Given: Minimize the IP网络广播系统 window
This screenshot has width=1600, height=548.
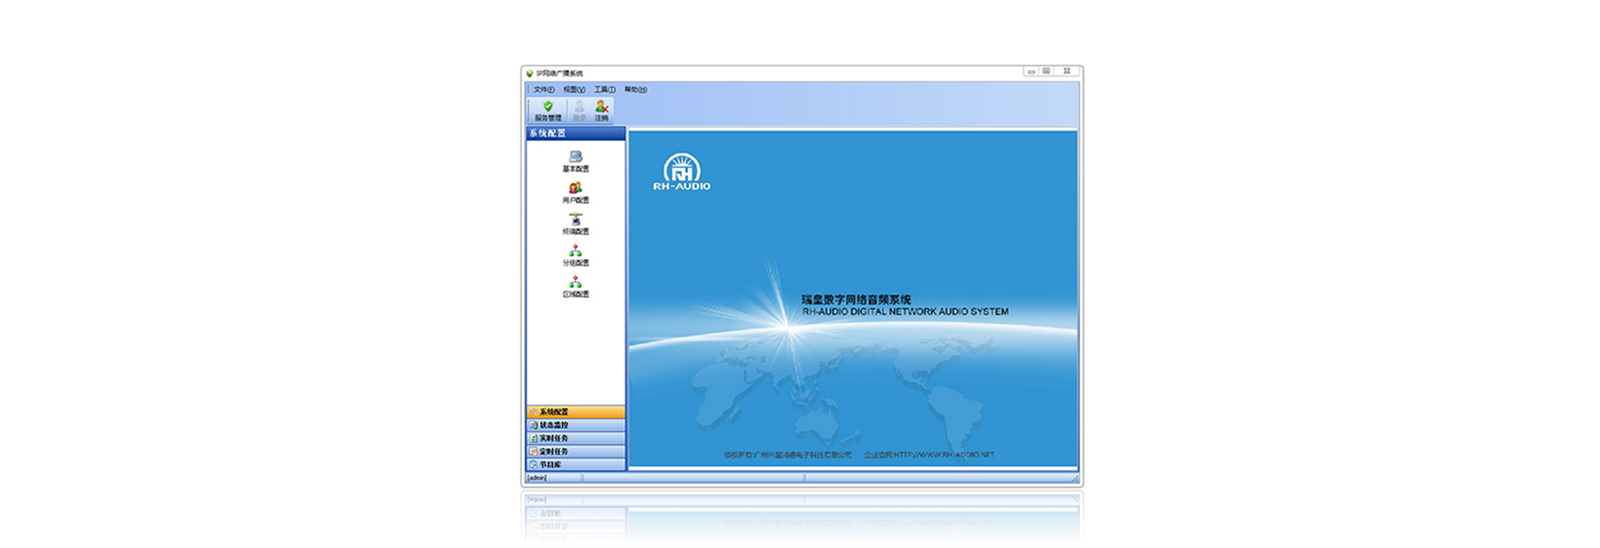Looking at the screenshot, I should point(1031,71).
